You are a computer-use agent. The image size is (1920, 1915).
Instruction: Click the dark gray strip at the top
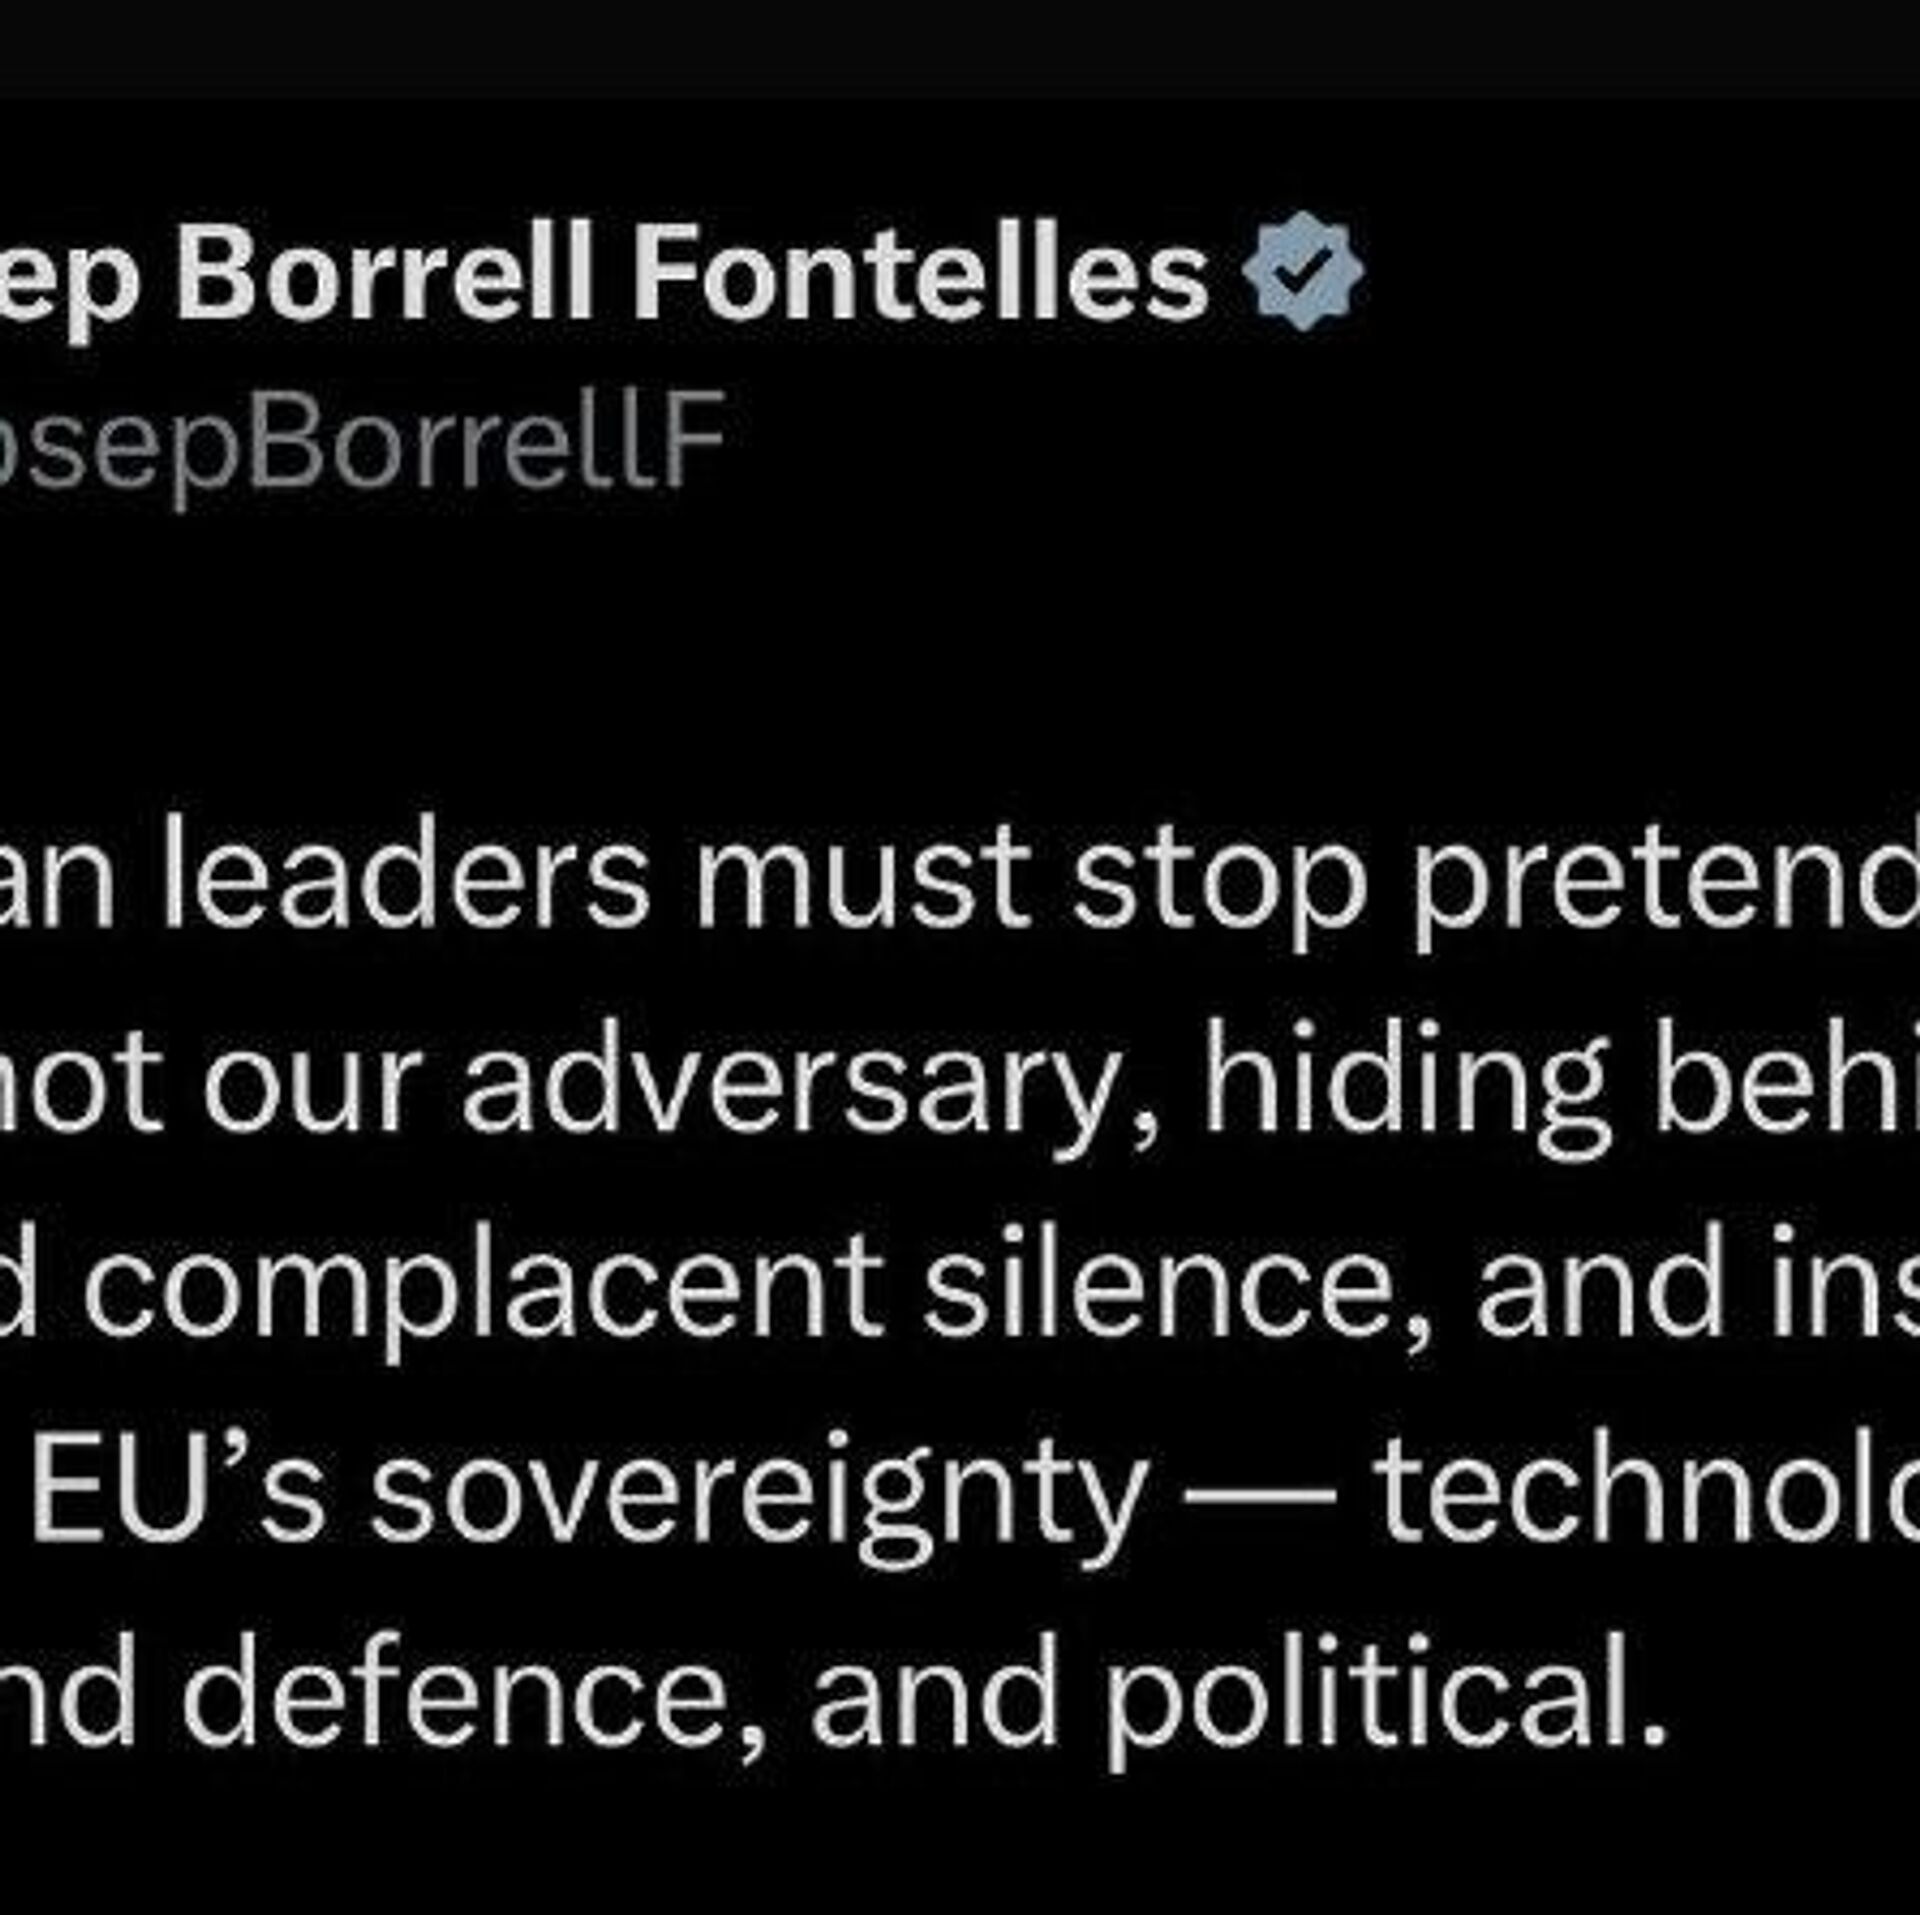point(960,45)
